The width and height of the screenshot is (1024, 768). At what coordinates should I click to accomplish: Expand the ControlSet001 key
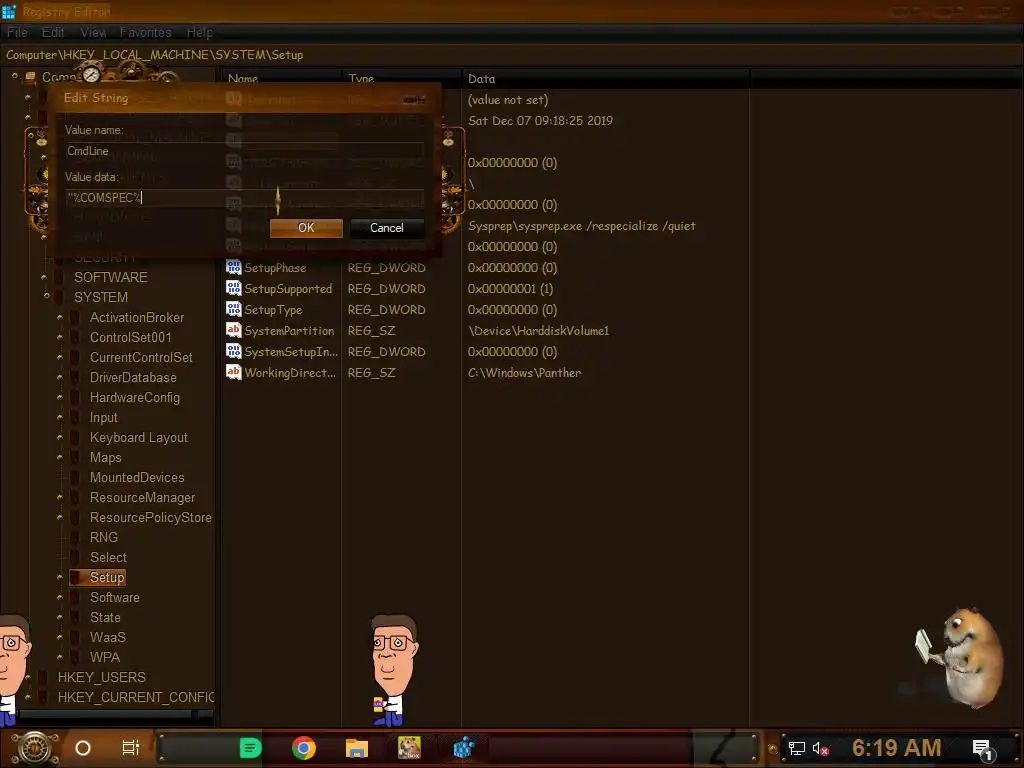point(60,338)
